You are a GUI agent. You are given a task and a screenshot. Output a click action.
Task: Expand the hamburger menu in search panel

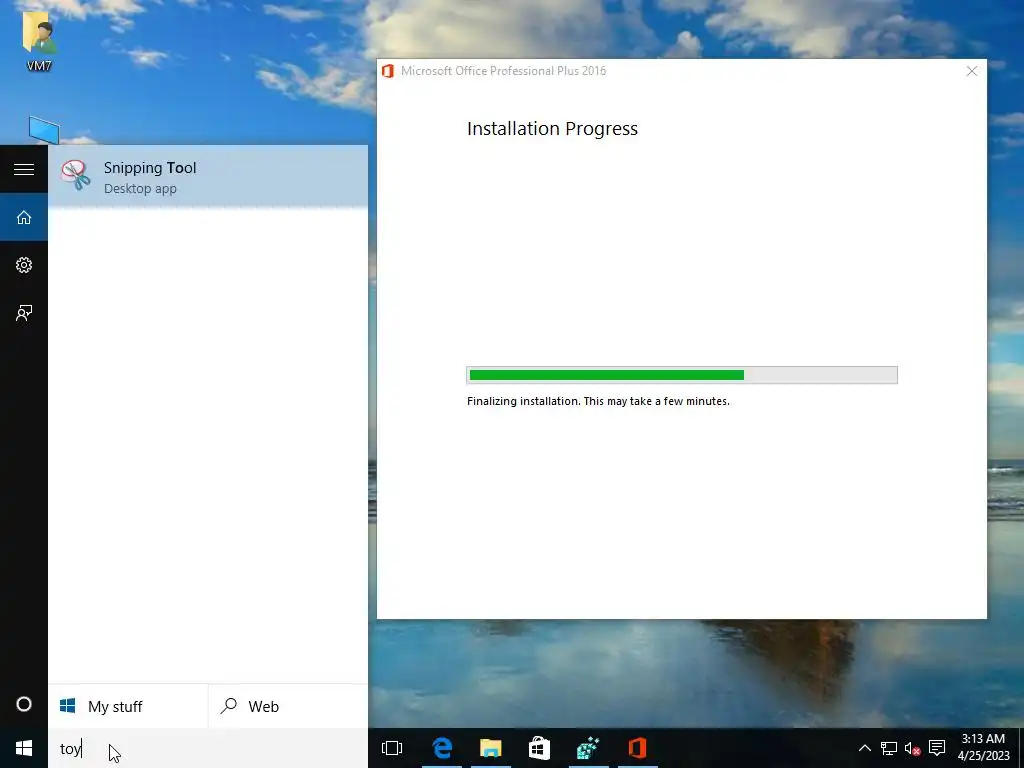click(24, 169)
